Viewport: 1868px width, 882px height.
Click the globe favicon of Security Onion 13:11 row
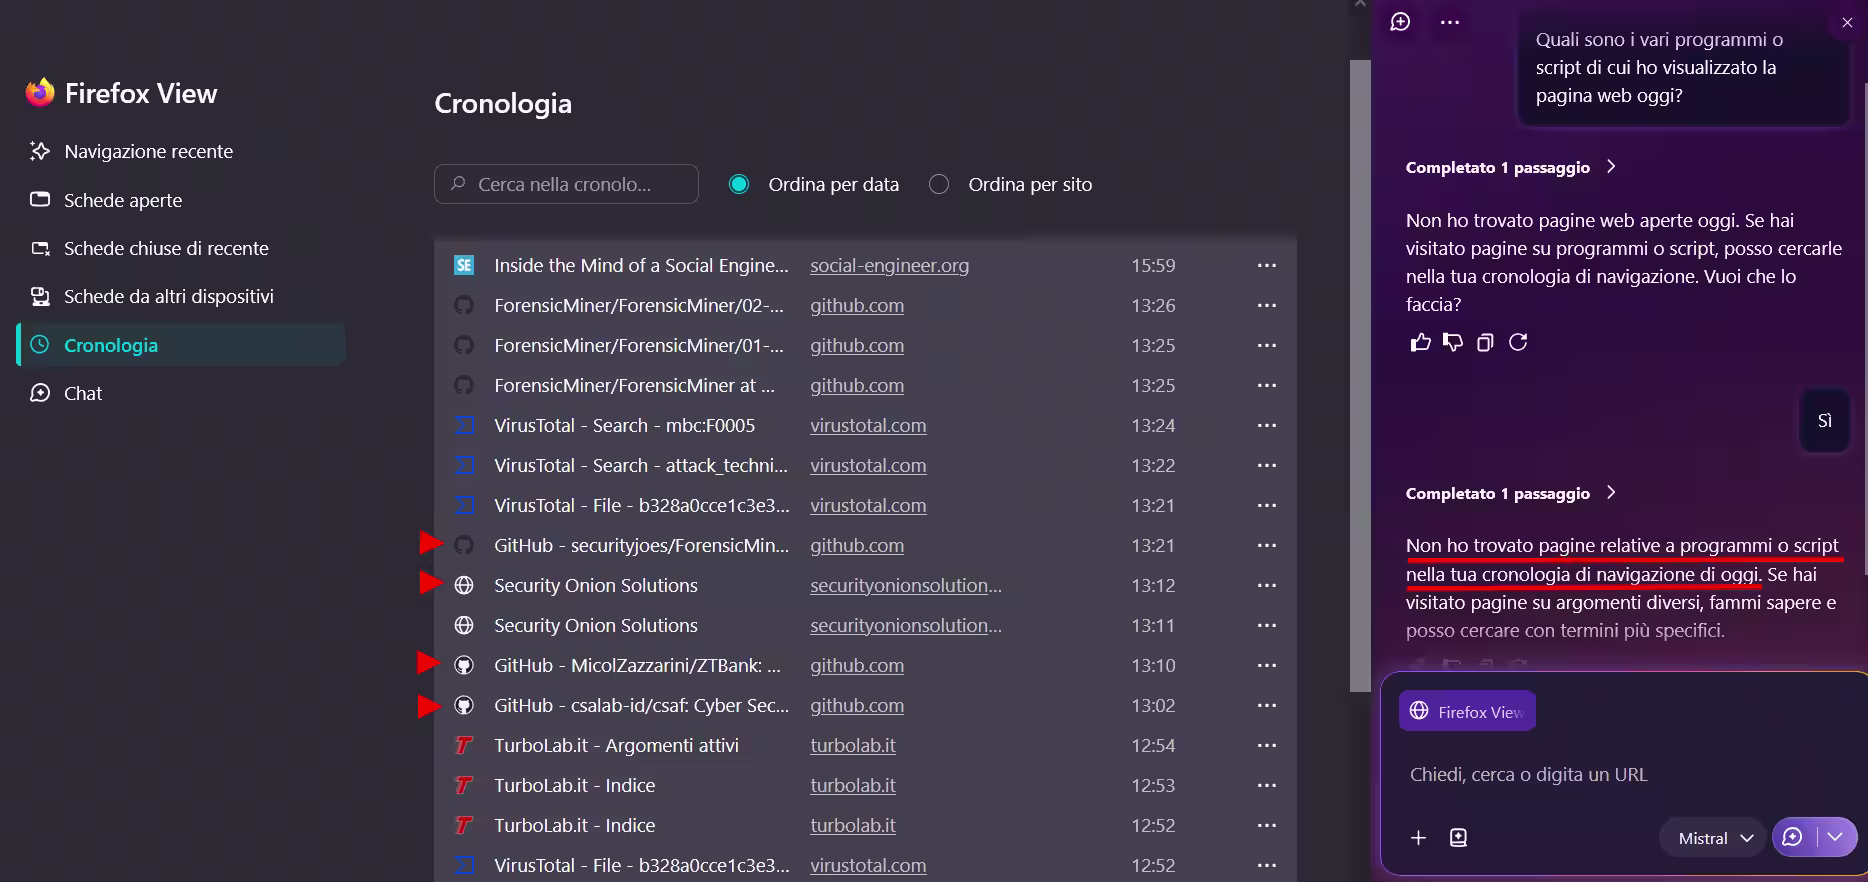tap(464, 625)
